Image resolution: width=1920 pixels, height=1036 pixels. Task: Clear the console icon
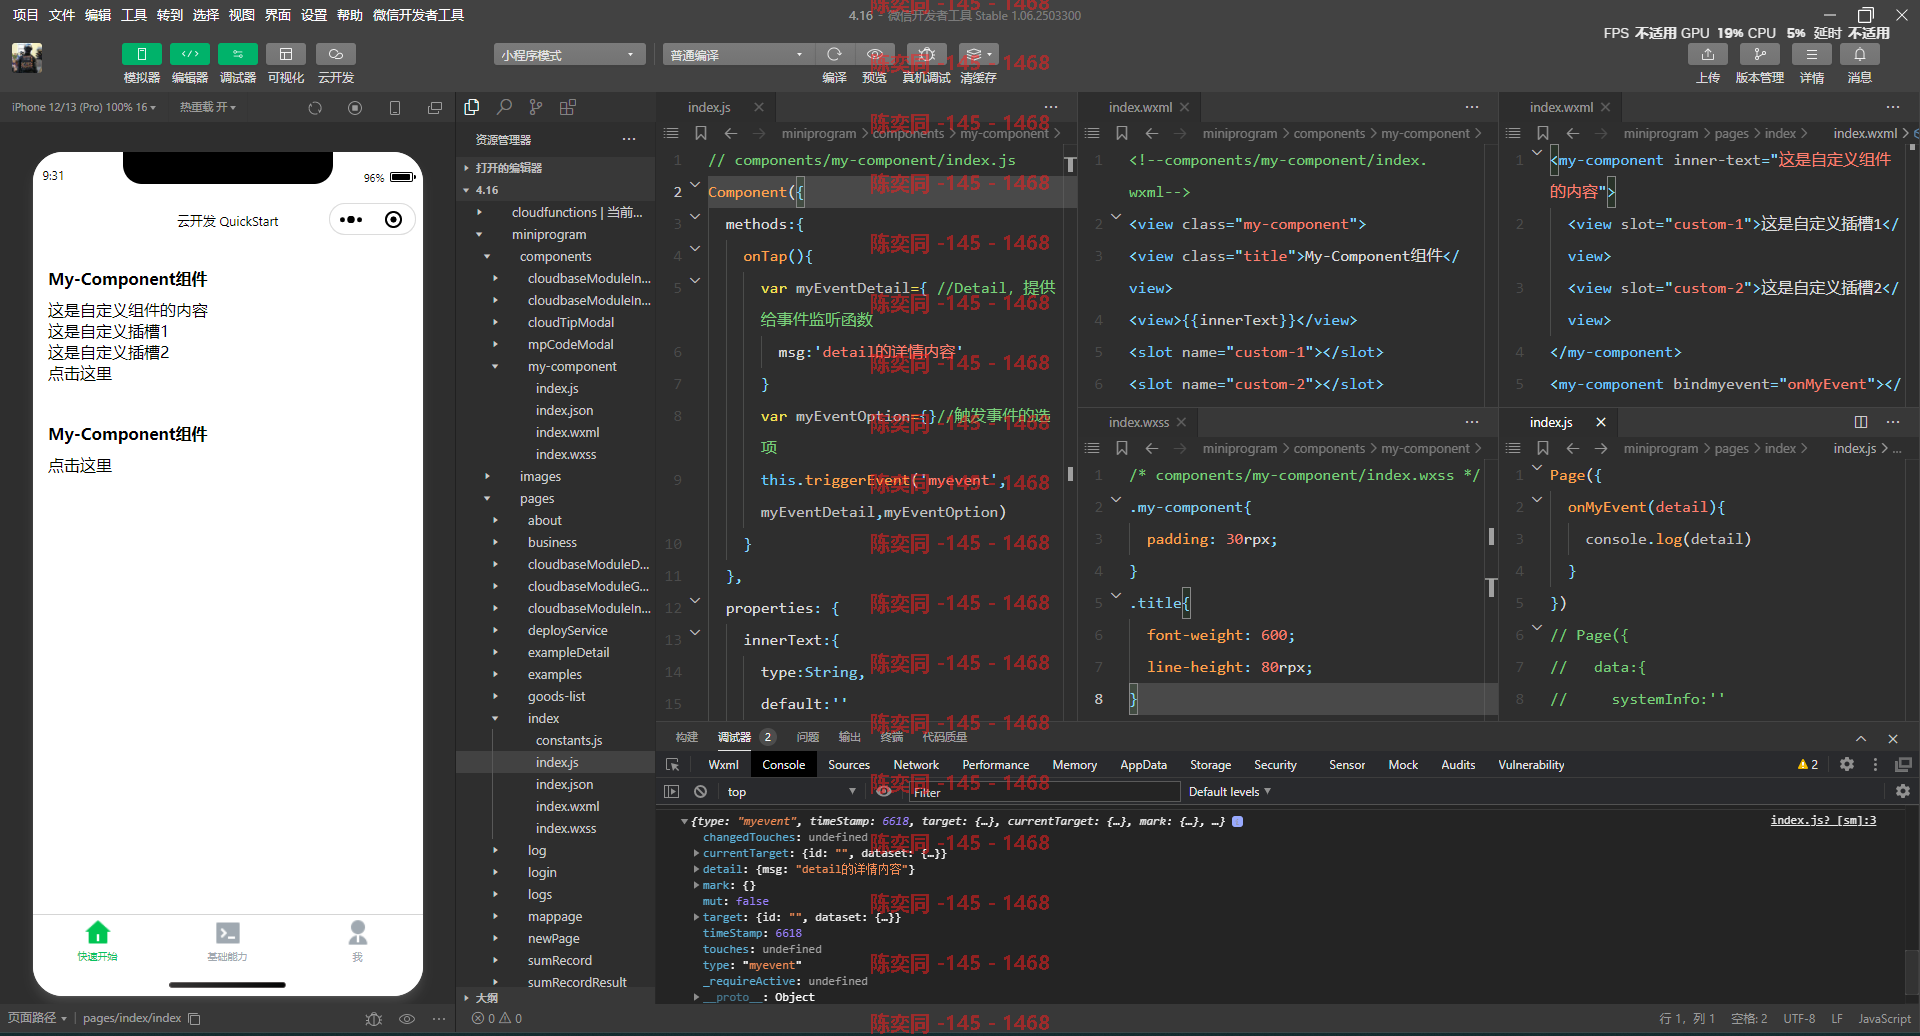pos(701,791)
